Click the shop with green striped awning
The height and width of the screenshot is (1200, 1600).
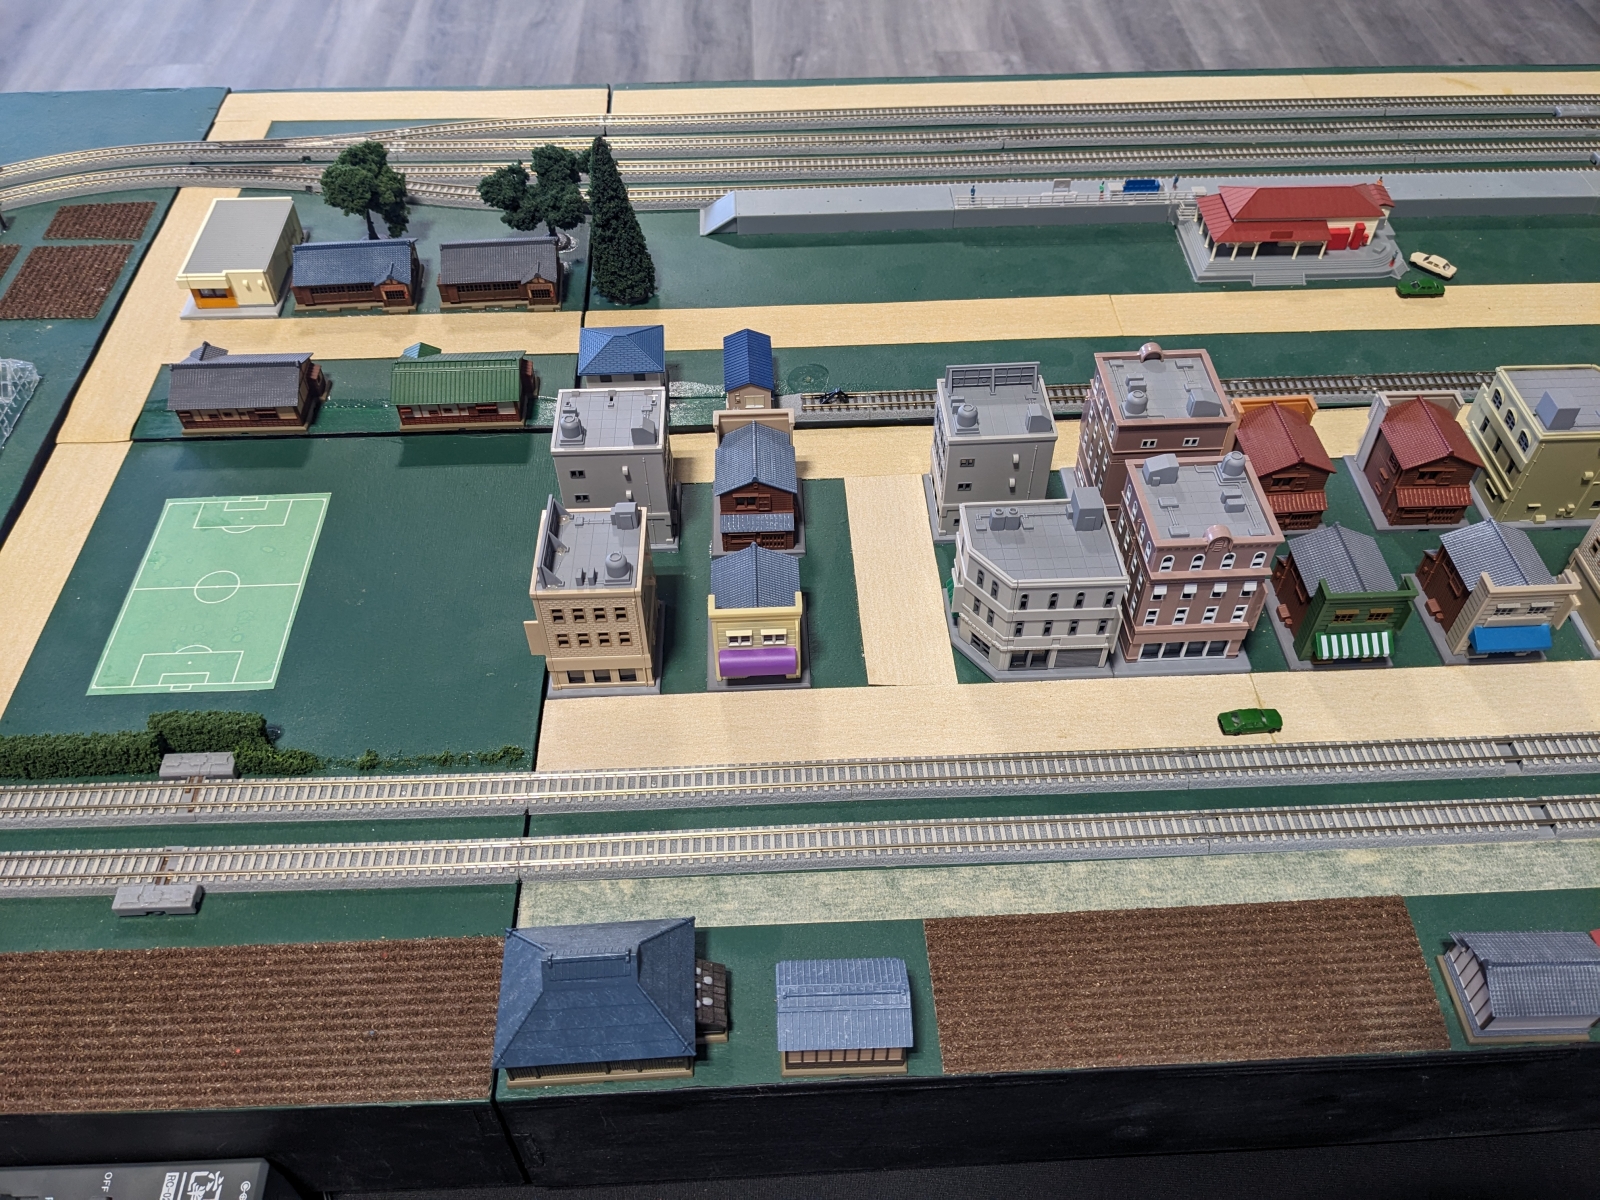point(1343,595)
